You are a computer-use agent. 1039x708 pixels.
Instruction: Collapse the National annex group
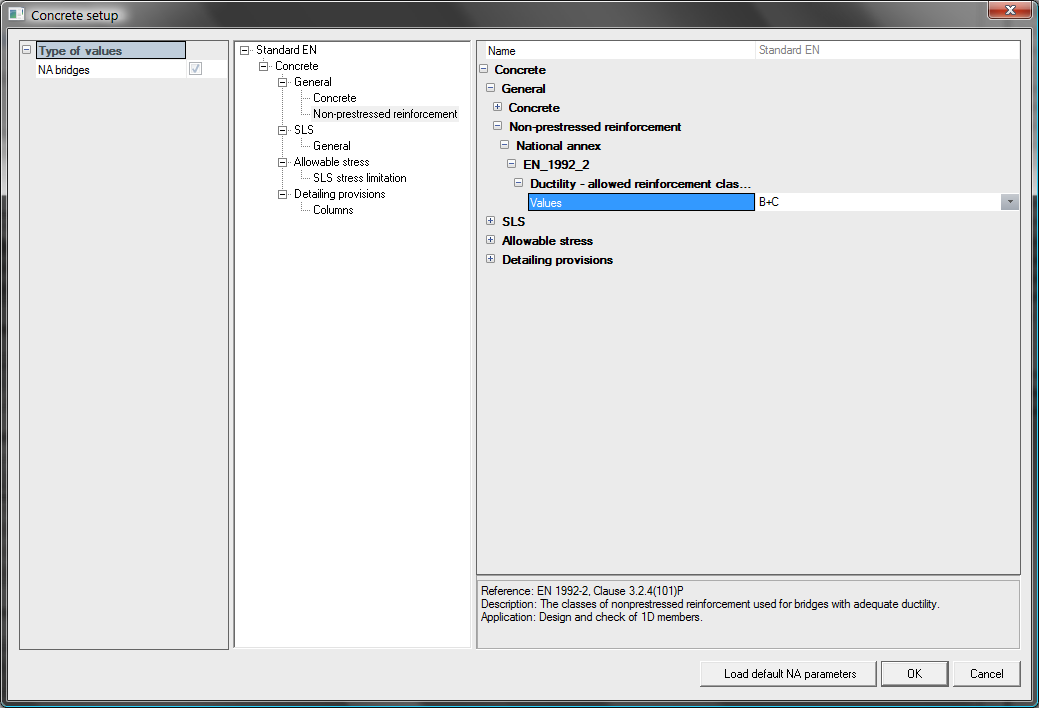click(x=504, y=145)
